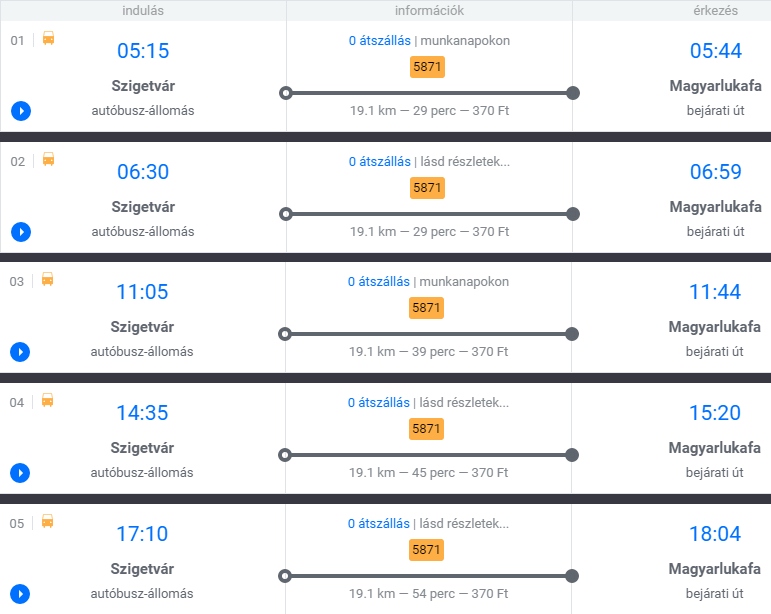Expand details arrow for the 06:30 departure
Image resolution: width=771 pixels, height=614 pixels.
click(21, 232)
